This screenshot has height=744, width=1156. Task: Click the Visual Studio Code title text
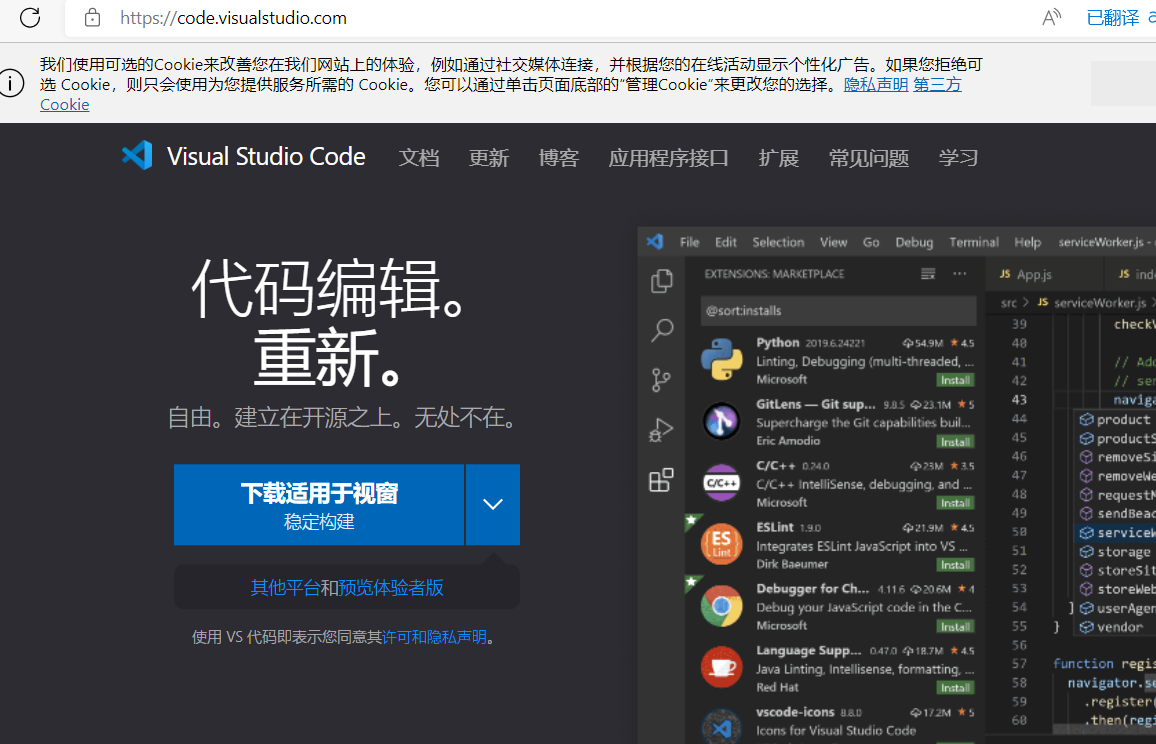[x=266, y=156]
